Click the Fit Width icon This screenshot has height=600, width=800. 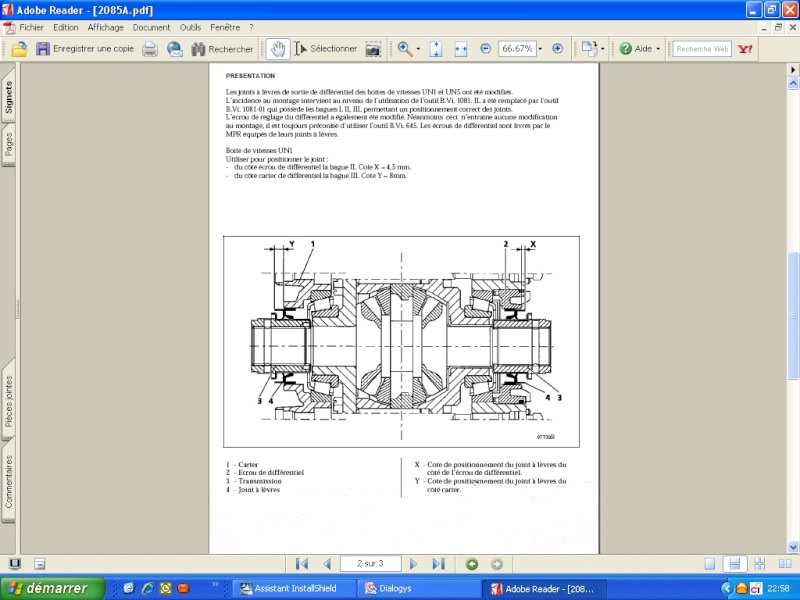[461, 48]
